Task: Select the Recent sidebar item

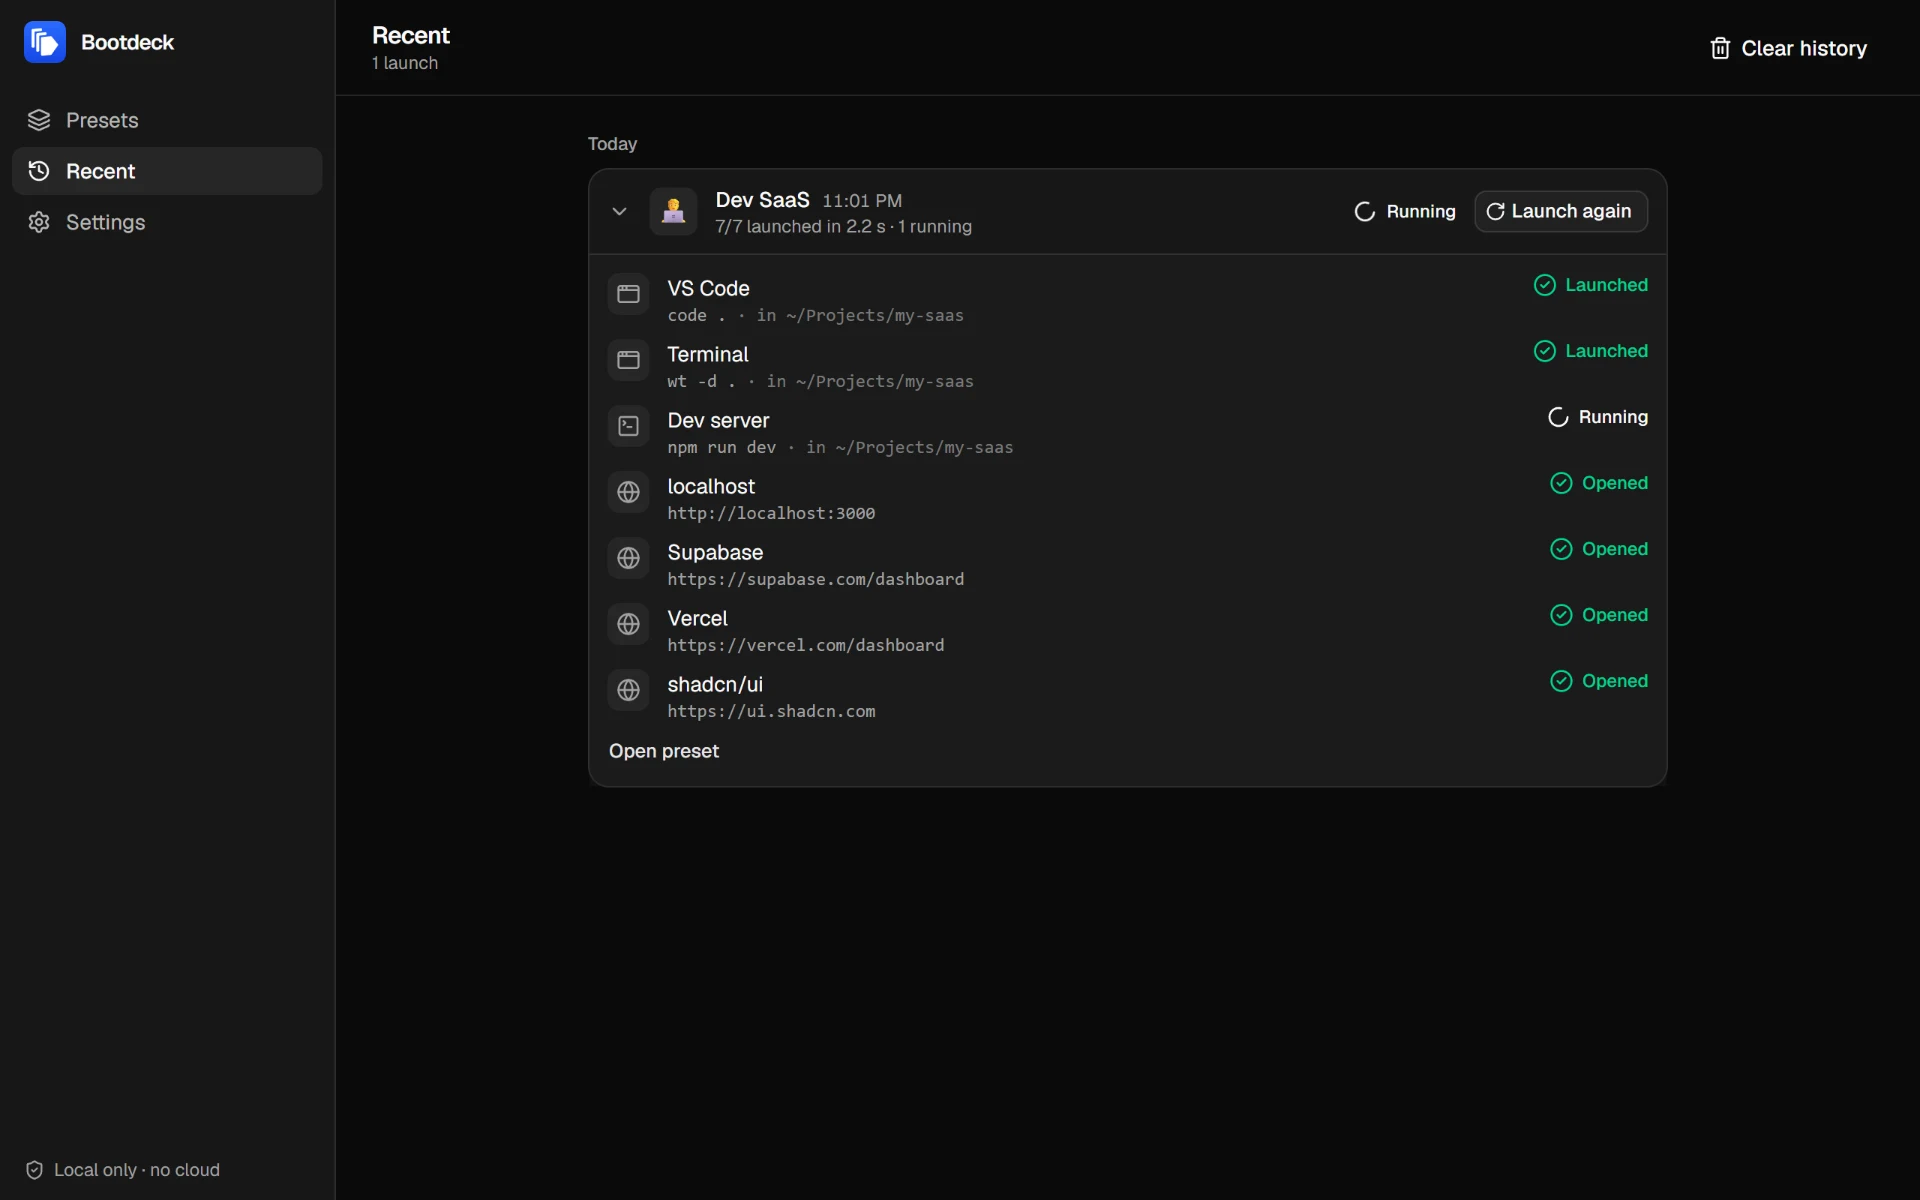Action: coord(167,171)
